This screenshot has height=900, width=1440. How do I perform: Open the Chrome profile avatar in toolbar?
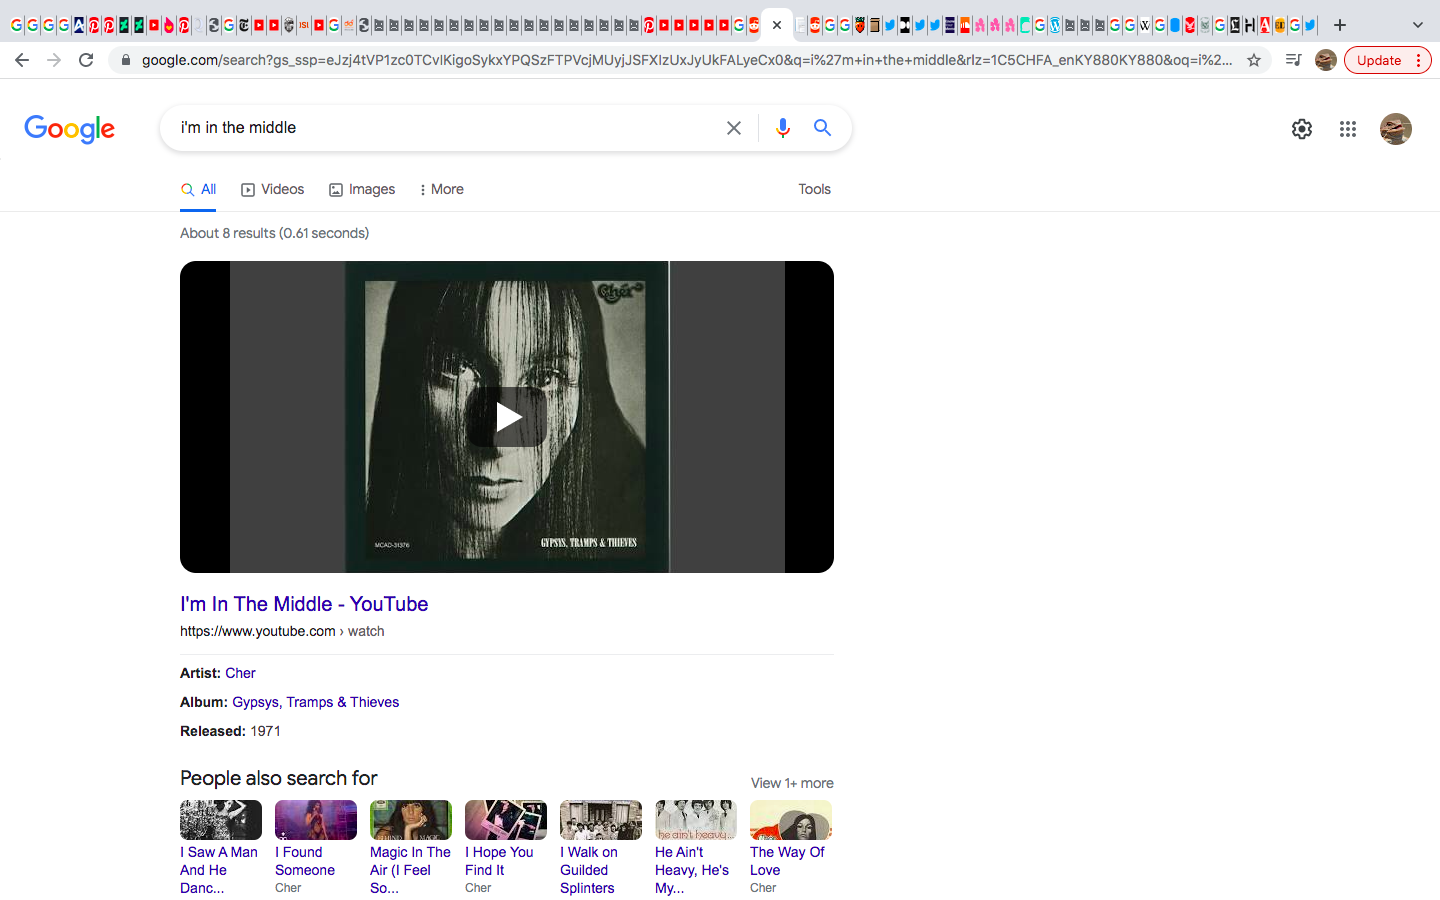[x=1326, y=60]
